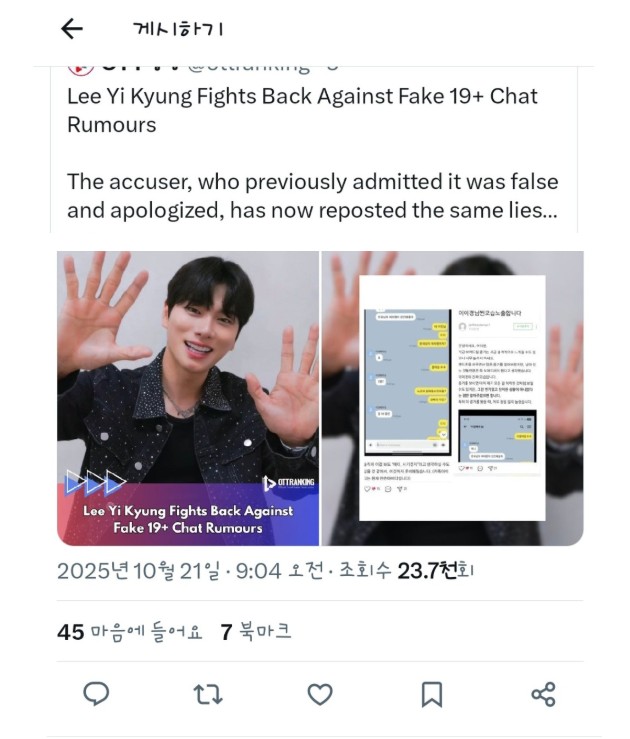This screenshot has width=630, height=739.
Task: Like the post with heart icon
Action: tap(320, 695)
